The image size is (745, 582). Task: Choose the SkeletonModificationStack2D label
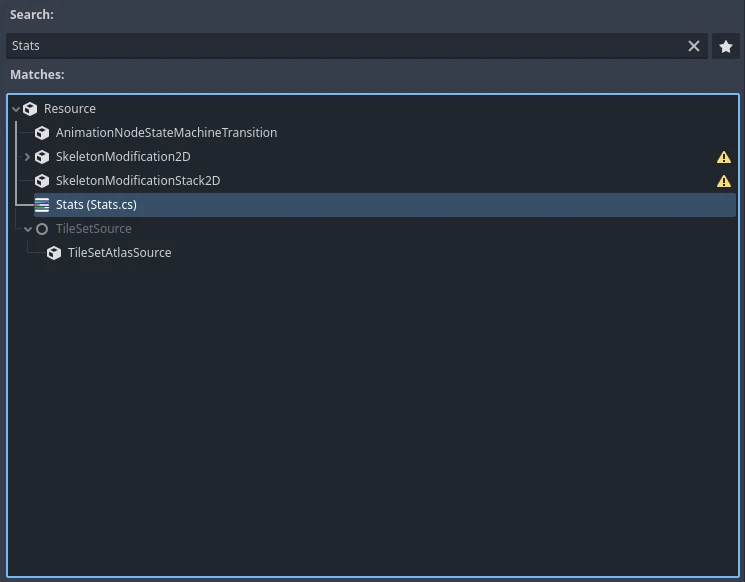click(138, 181)
